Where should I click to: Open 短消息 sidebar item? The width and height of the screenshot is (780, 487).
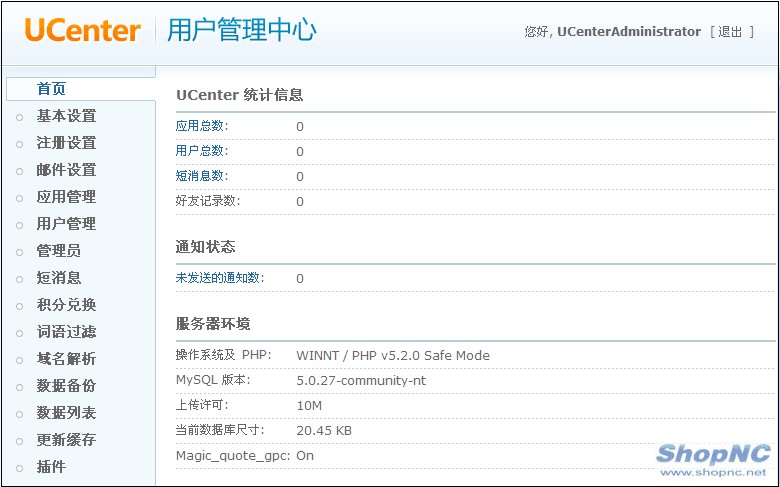[x=59, y=278]
